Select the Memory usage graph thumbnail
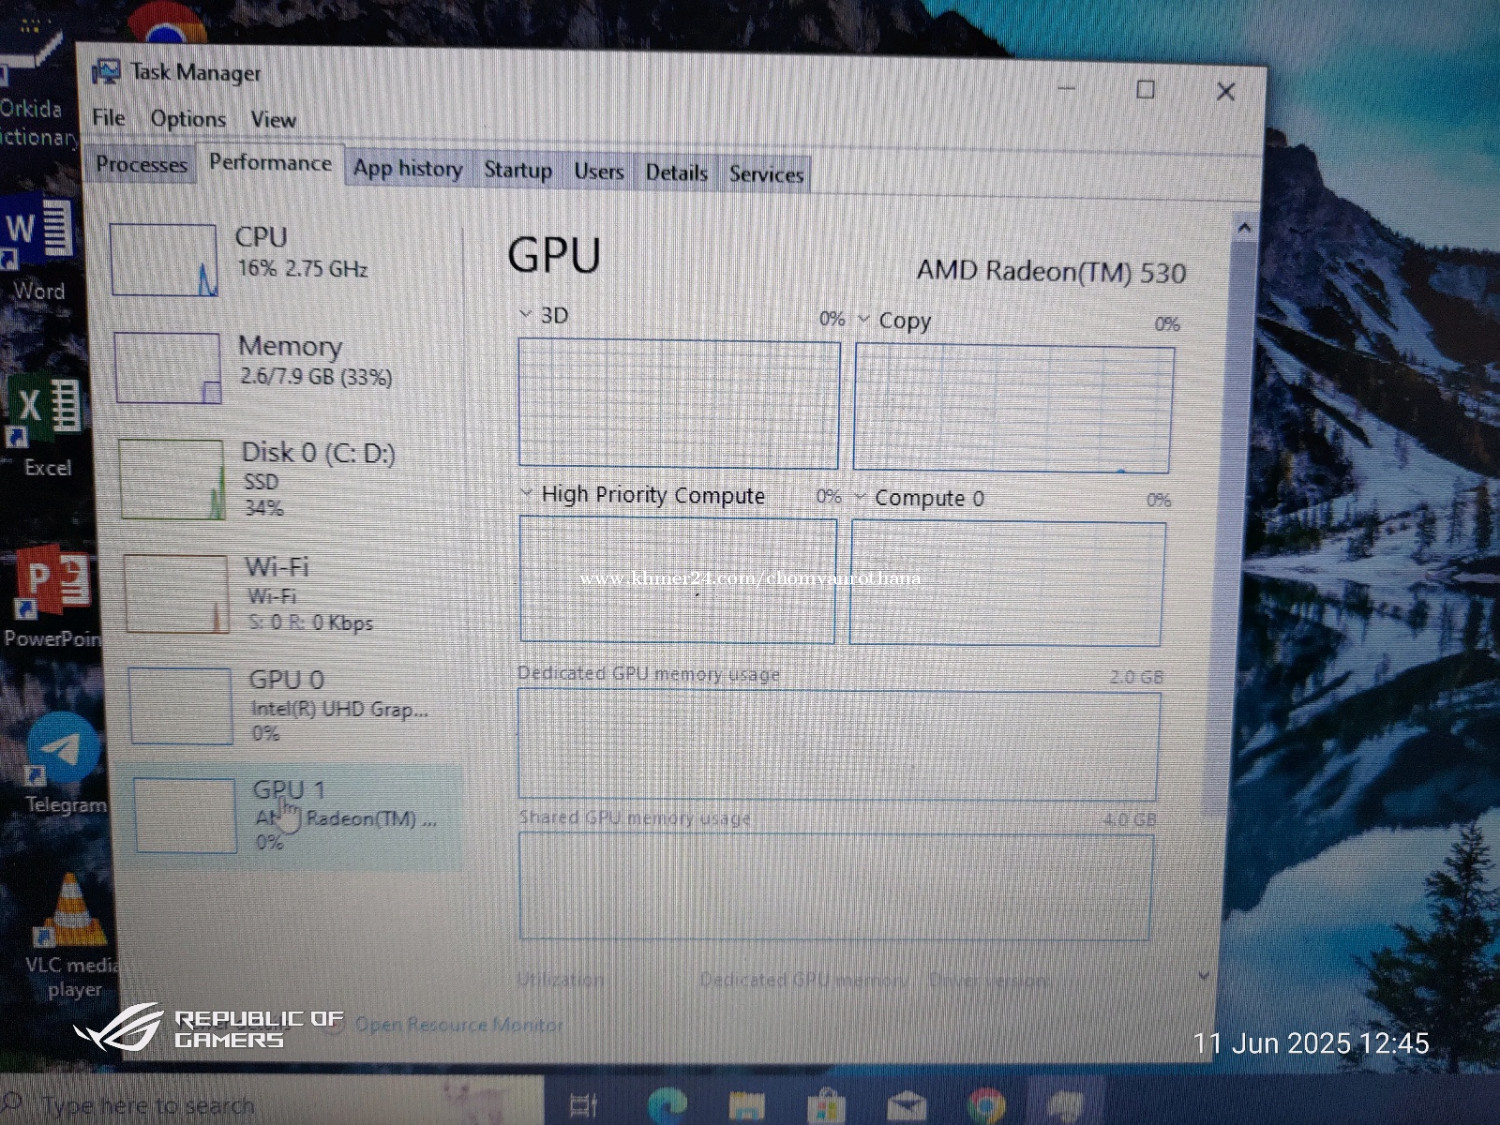The image size is (1500, 1125). 167,367
